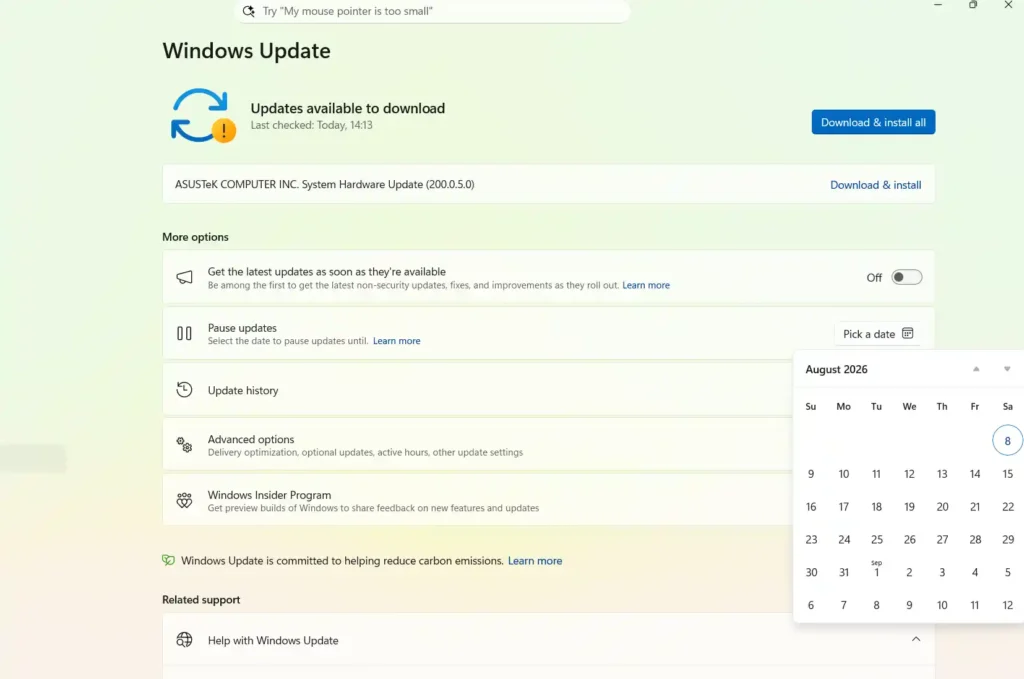Click the Advanced options gears icon
Image resolution: width=1024 pixels, height=679 pixels.
(184, 445)
